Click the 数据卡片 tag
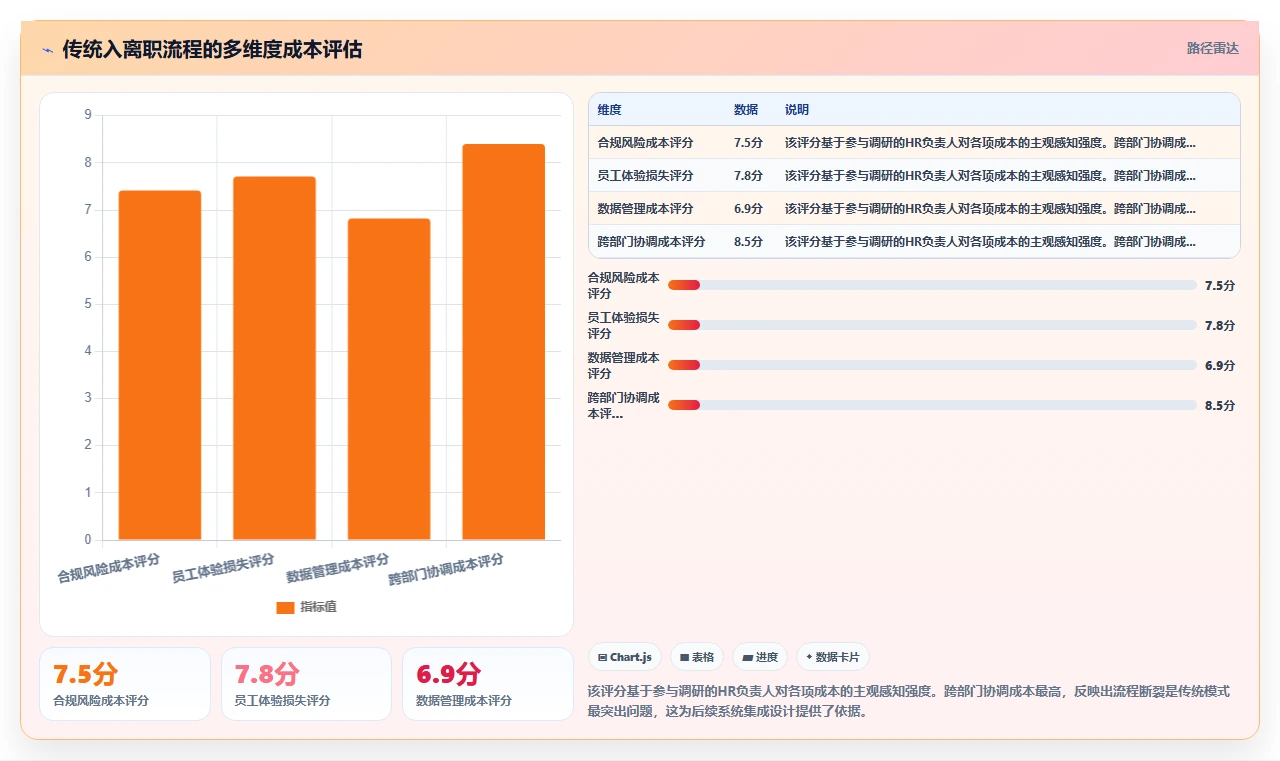 833,657
